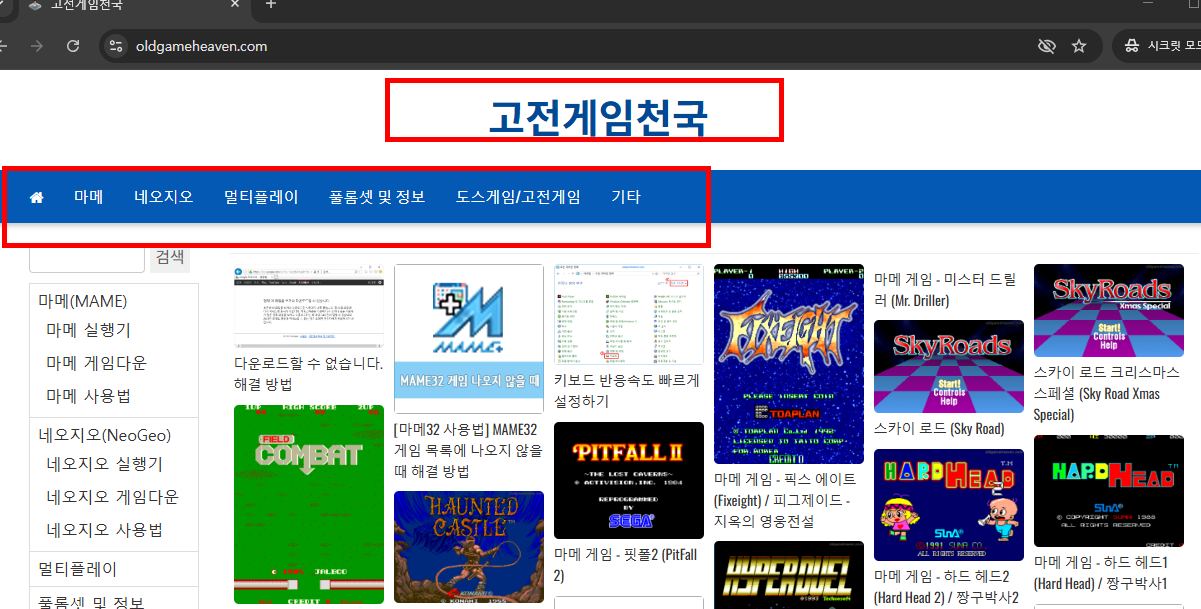The width and height of the screenshot is (1201, 609).
Task: Reload the current page
Action: [x=72, y=46]
